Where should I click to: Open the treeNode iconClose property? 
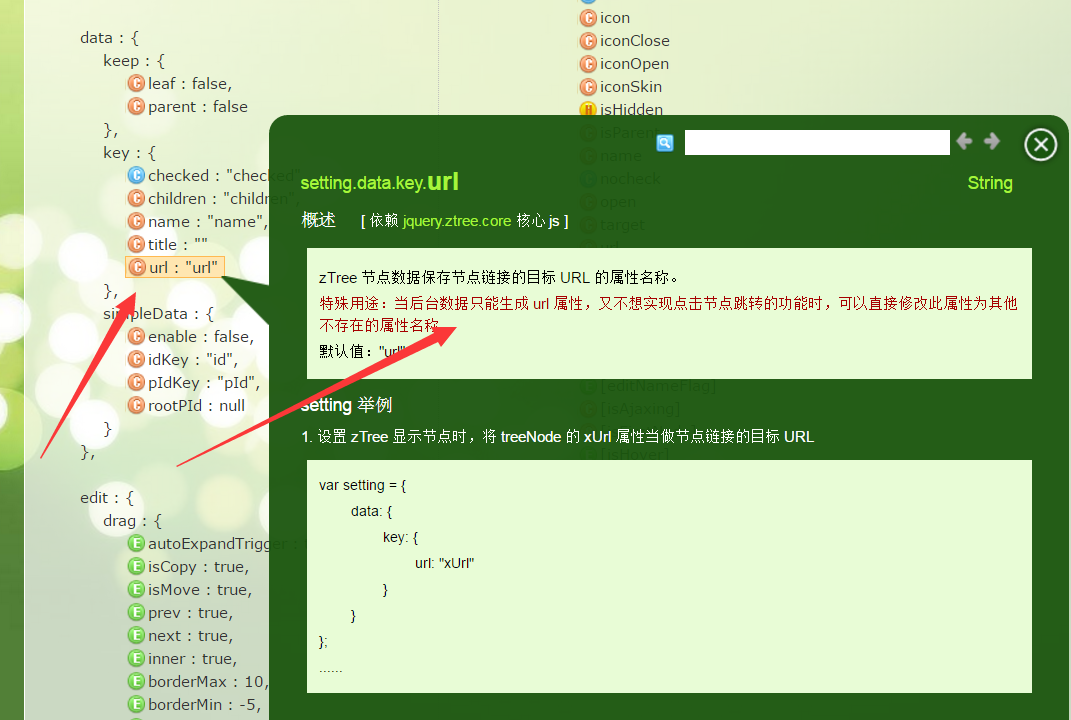pyautogui.click(x=625, y=41)
